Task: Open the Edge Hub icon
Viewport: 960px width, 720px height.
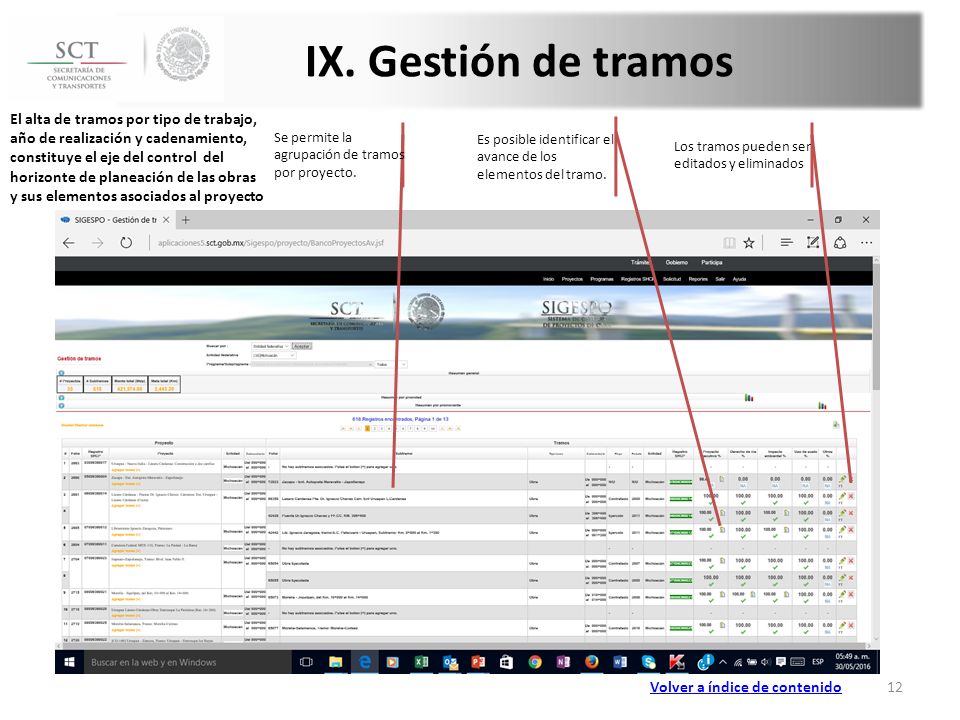Action: [x=787, y=242]
